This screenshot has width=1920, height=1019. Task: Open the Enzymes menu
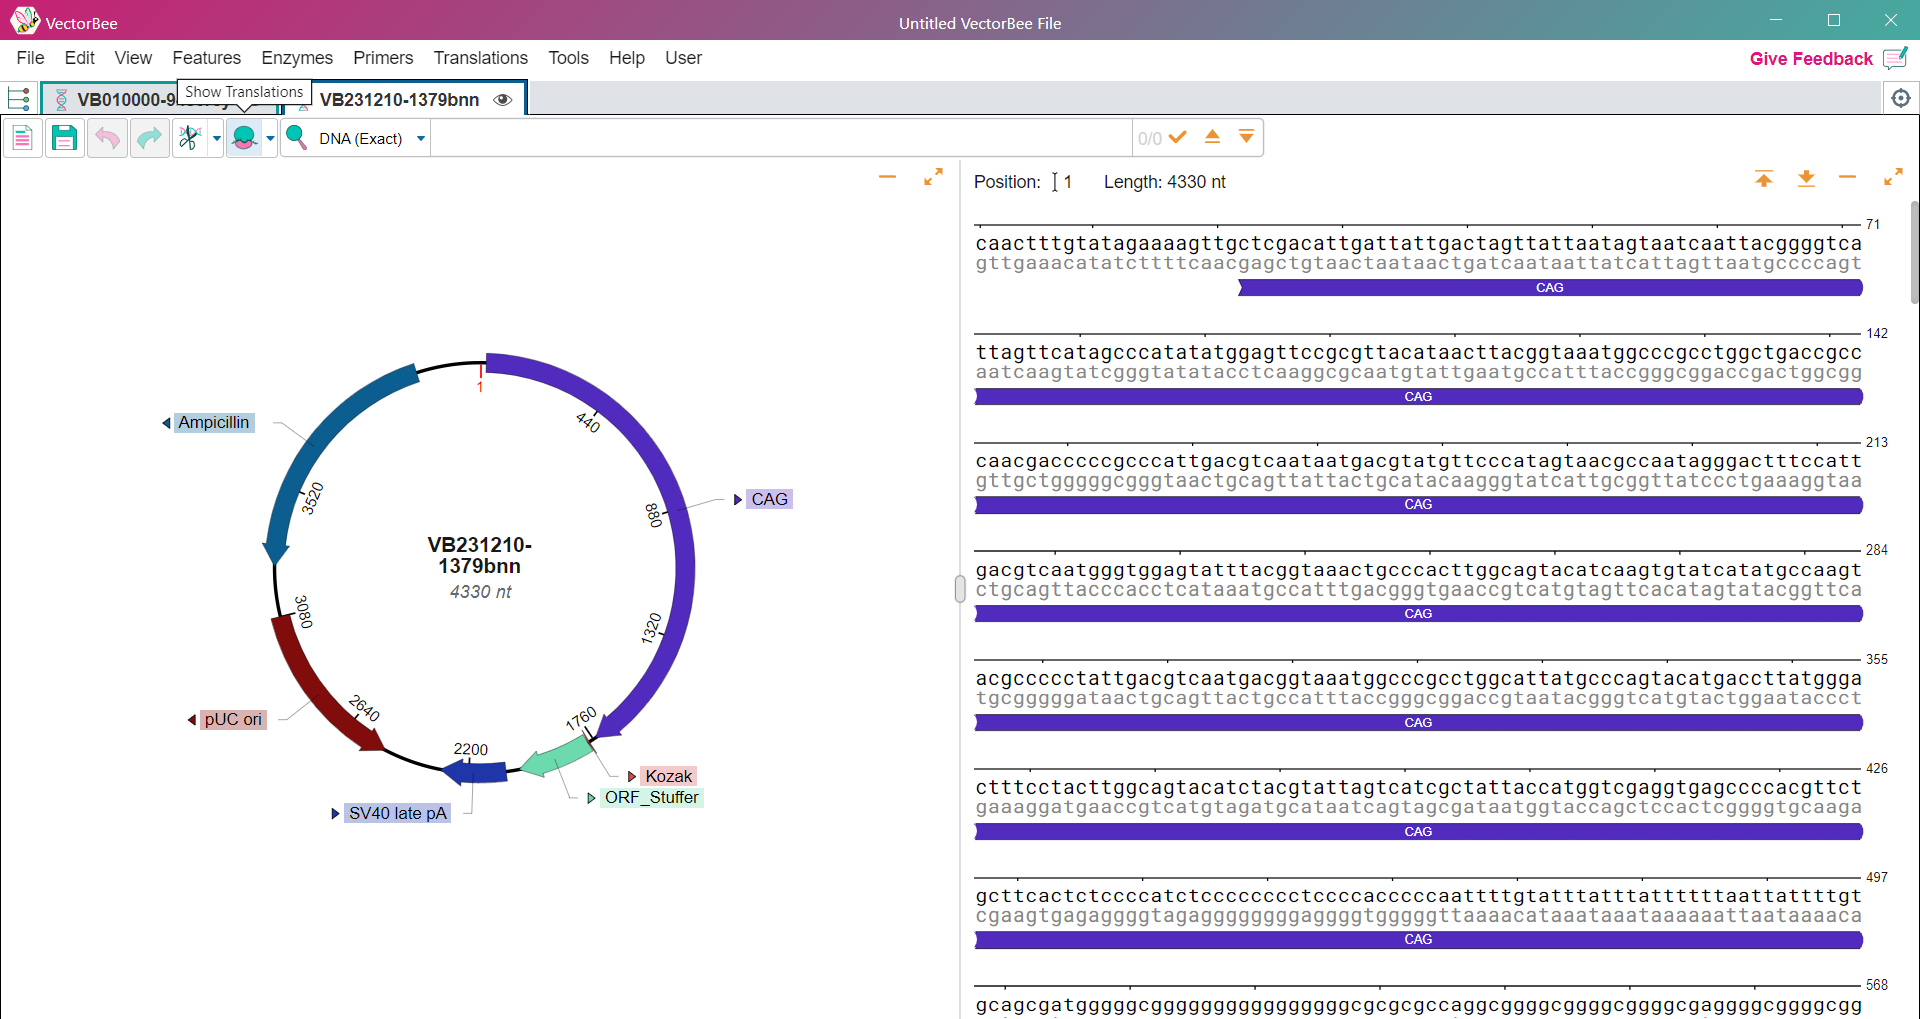coord(297,58)
